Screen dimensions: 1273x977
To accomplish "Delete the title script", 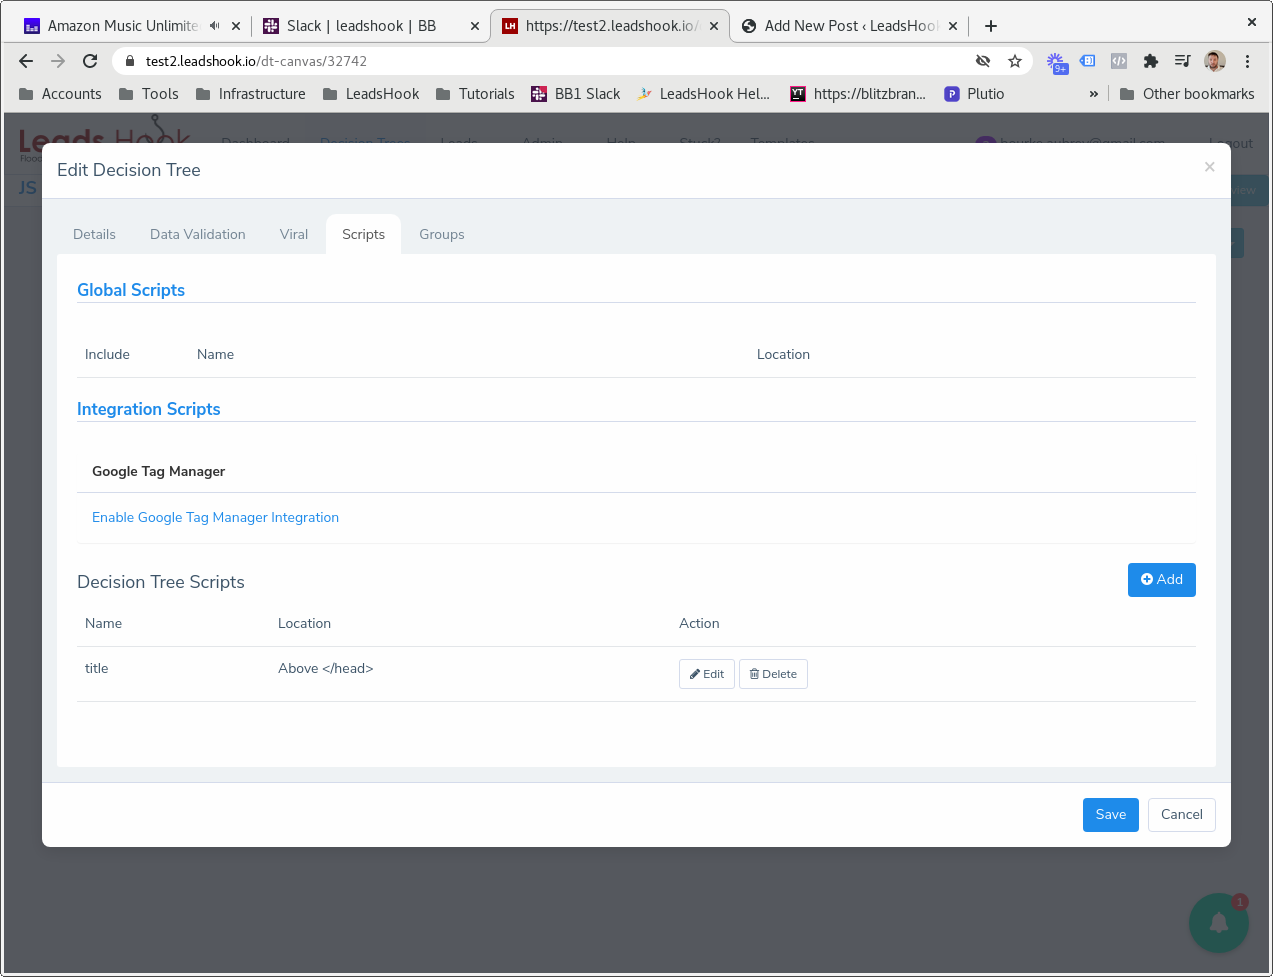I will pyautogui.click(x=773, y=674).
